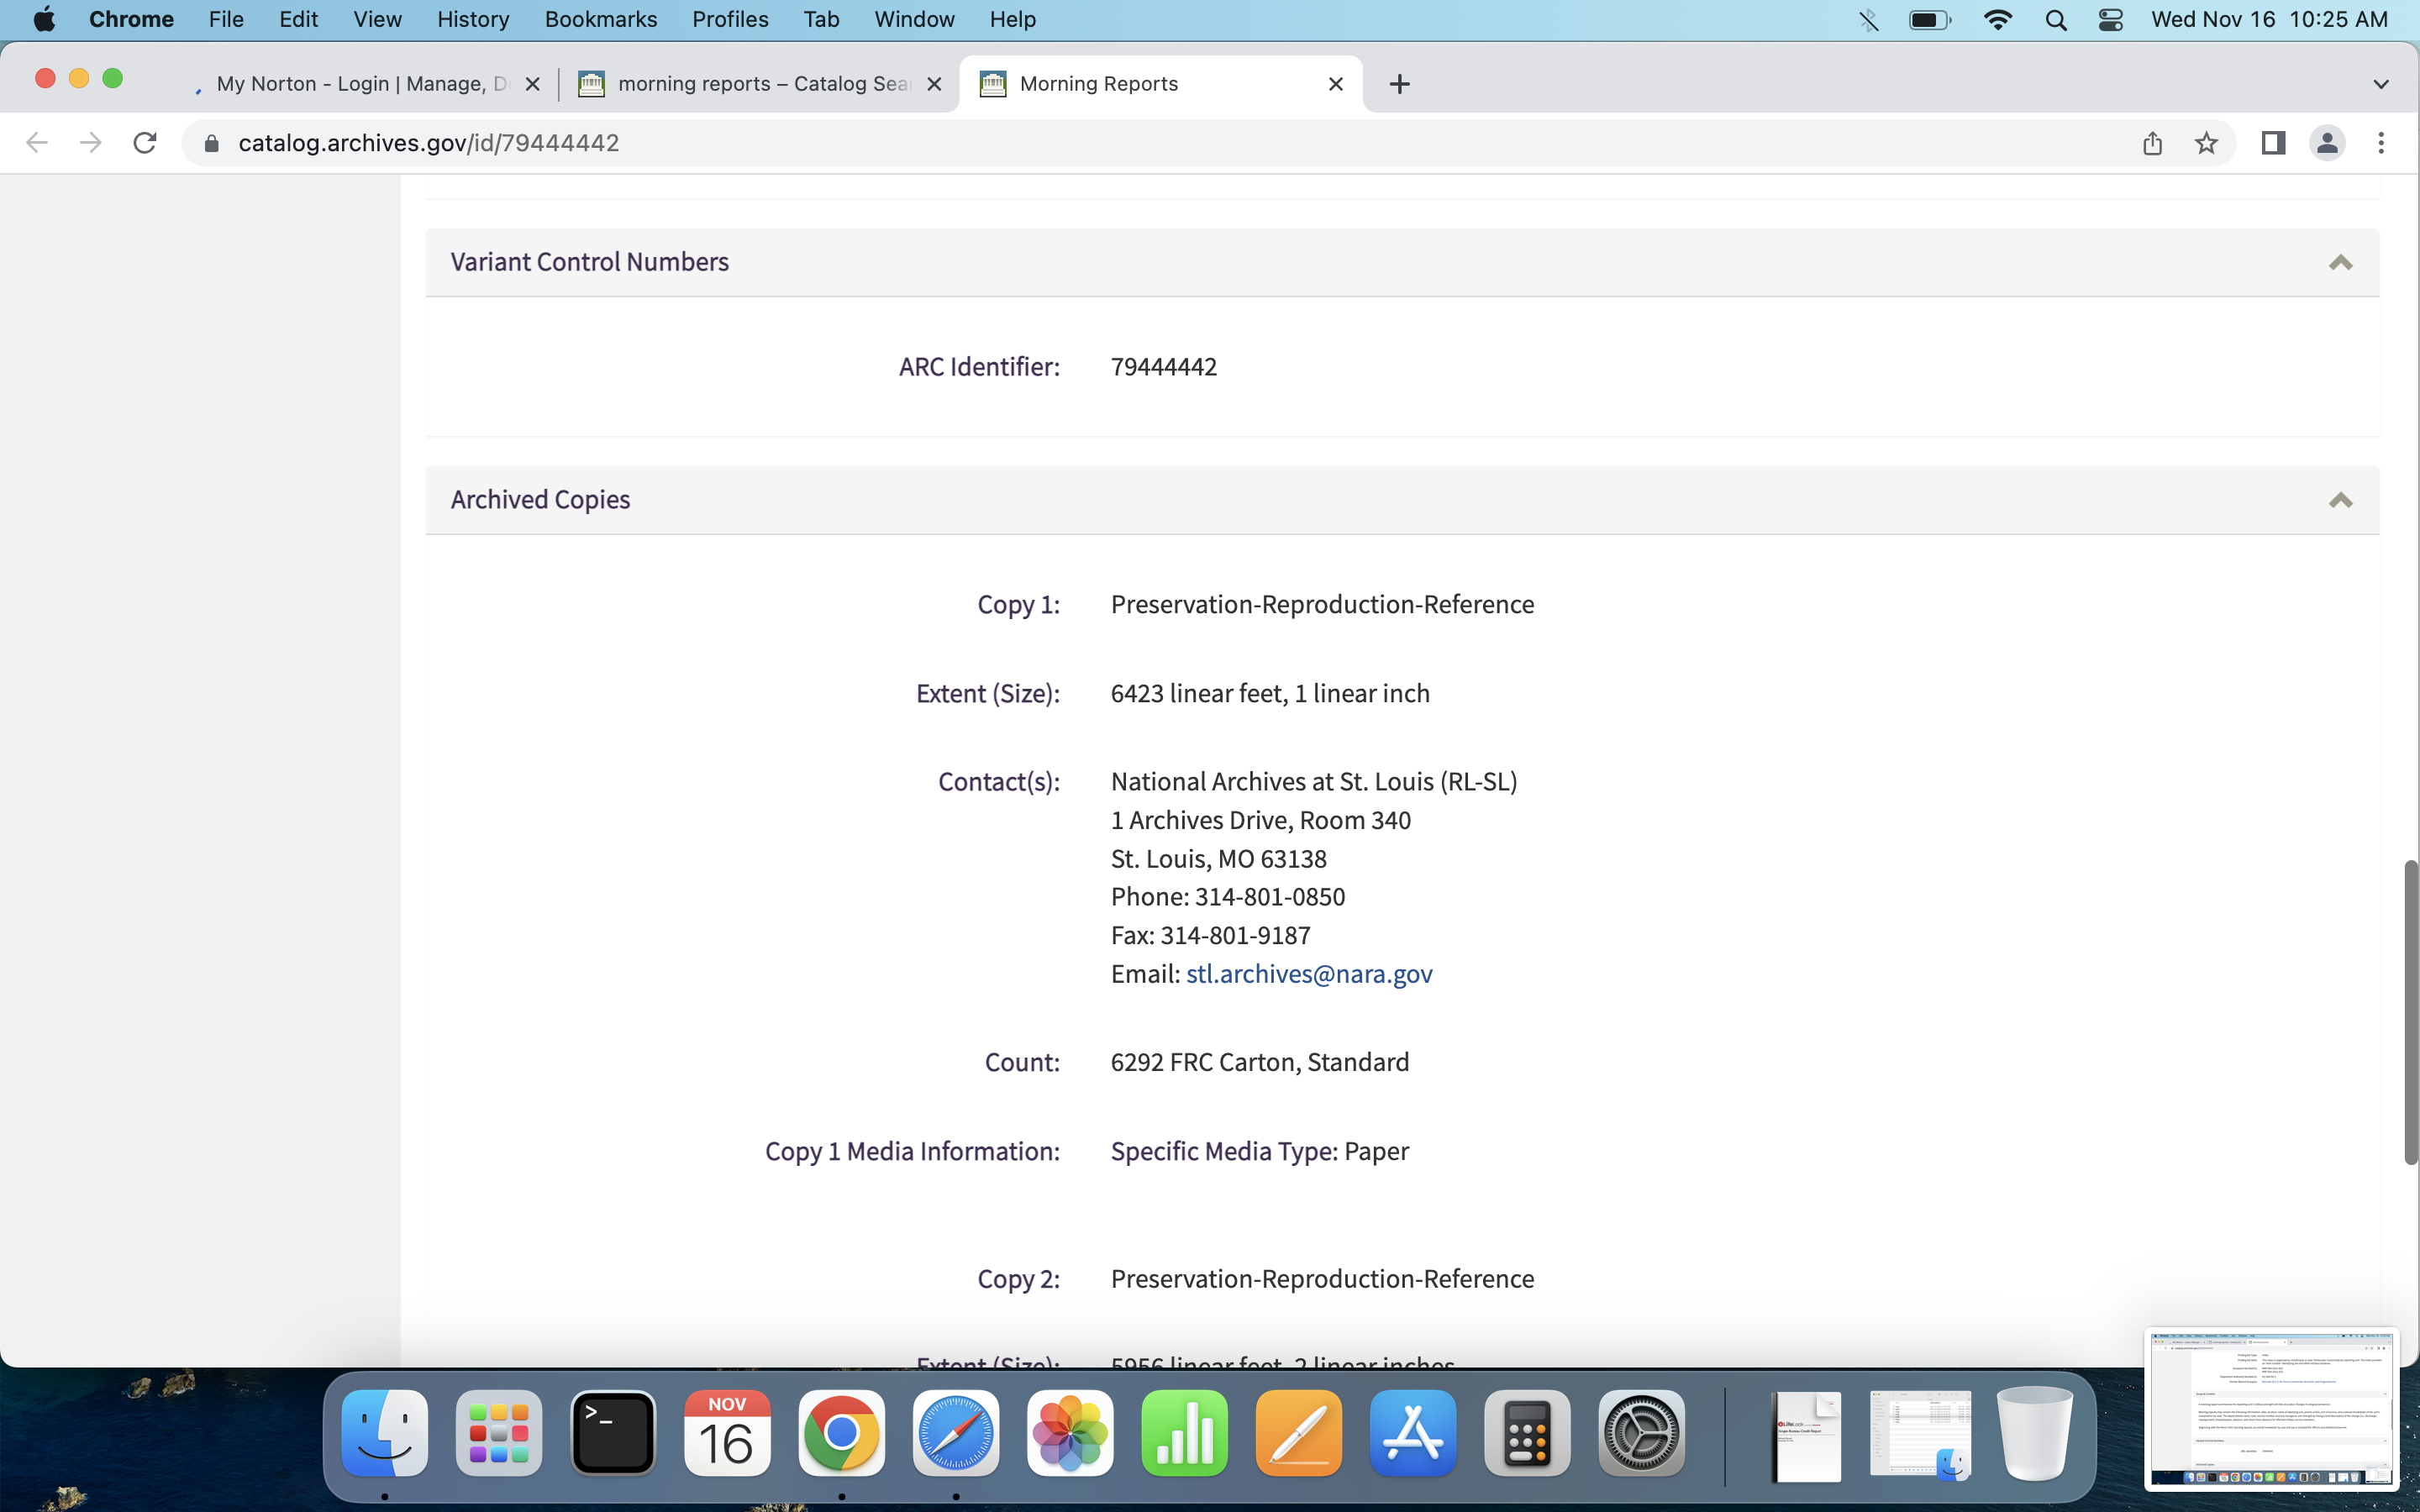
Task: Open macOS Control Center toggle icon
Action: point(2110,20)
